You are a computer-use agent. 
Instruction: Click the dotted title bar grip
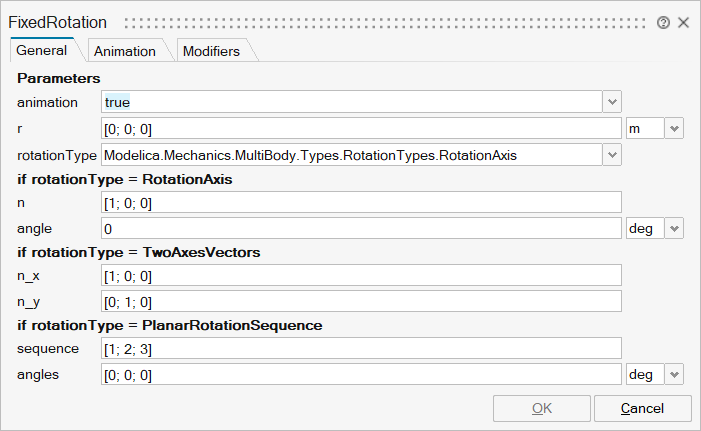click(x=385, y=23)
